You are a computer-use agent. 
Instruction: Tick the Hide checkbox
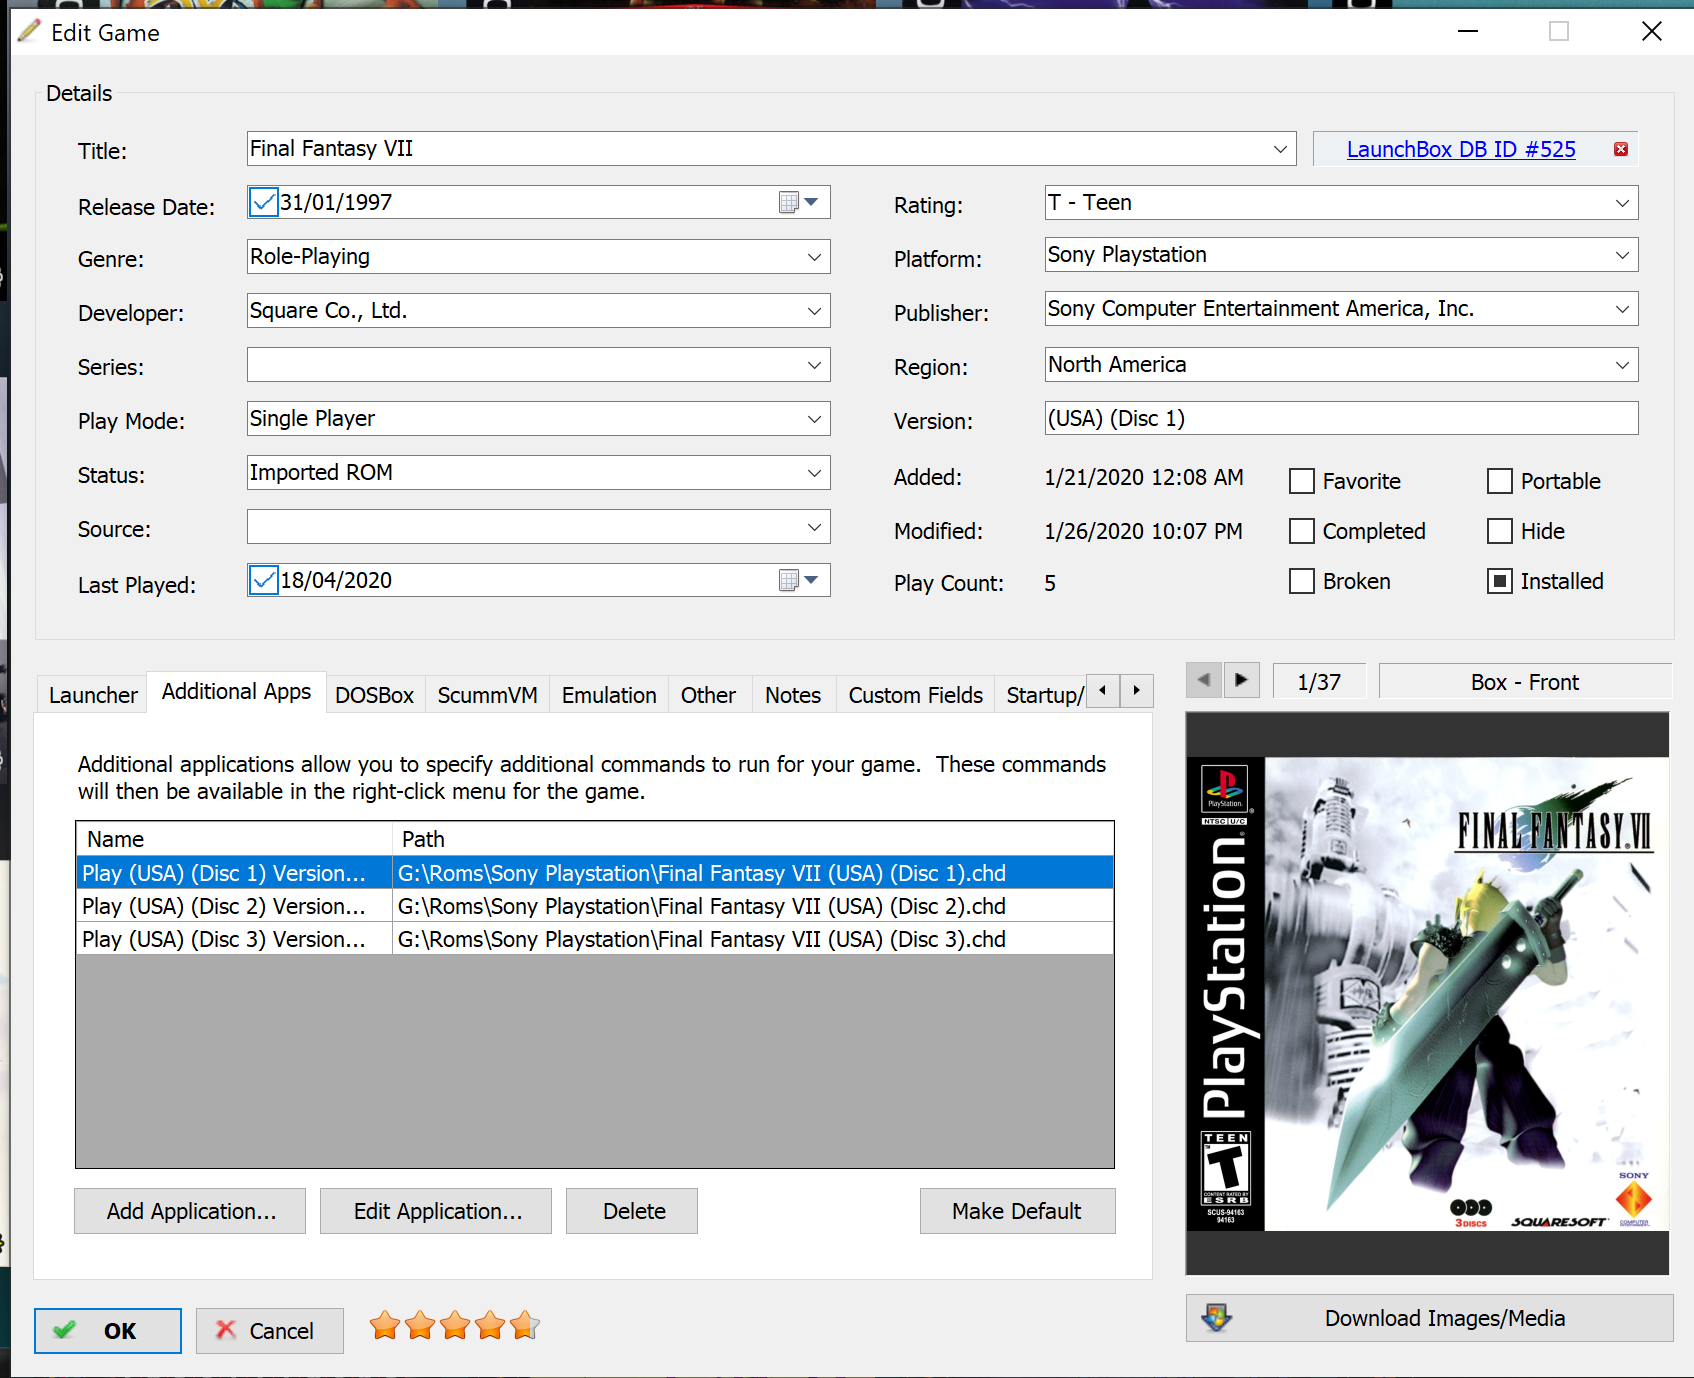click(x=1500, y=531)
